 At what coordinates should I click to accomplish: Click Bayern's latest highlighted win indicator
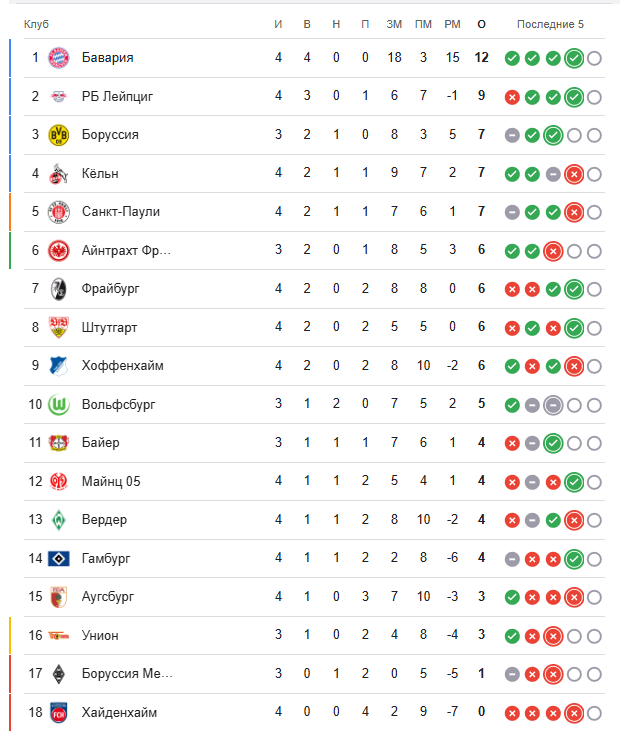pos(574,58)
